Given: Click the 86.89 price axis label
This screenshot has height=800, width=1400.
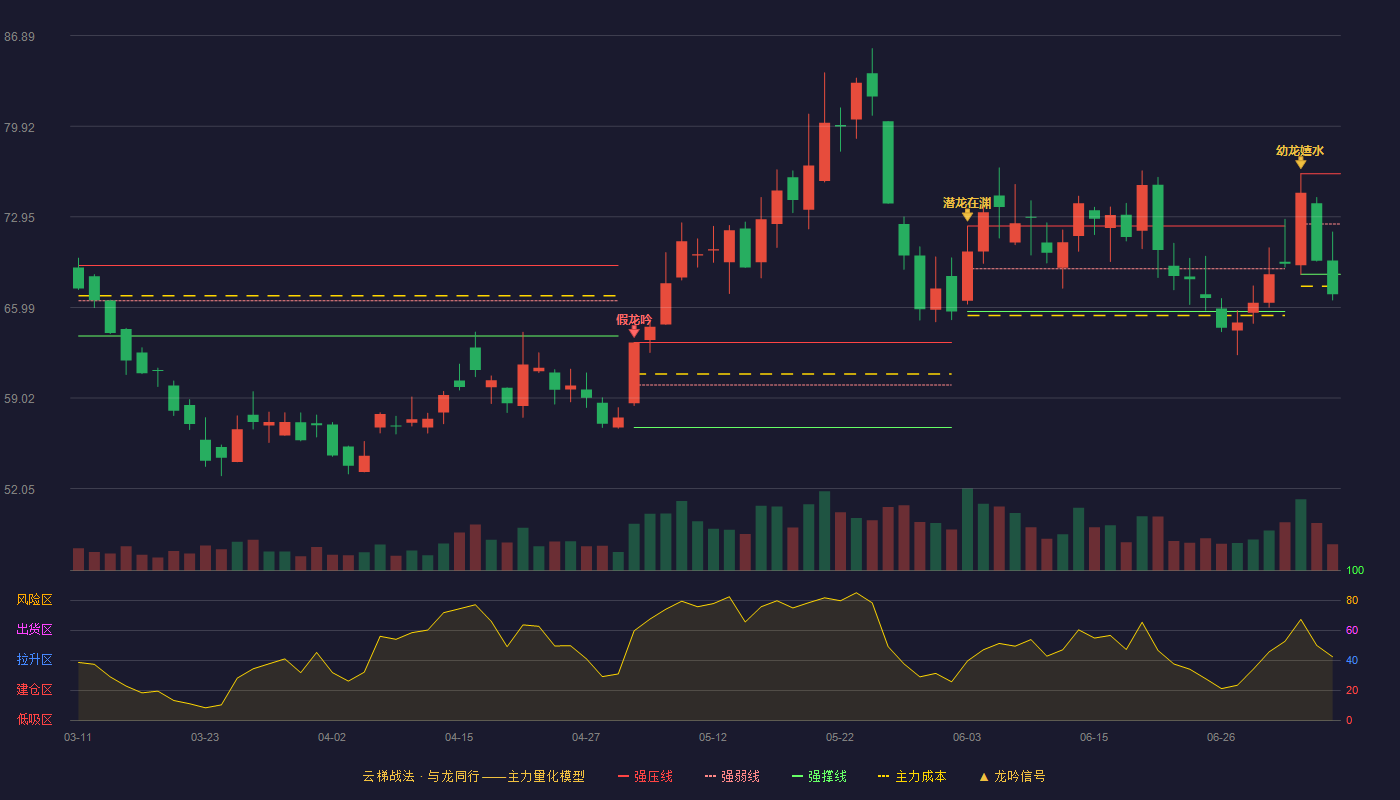Looking at the screenshot, I should (19, 37).
